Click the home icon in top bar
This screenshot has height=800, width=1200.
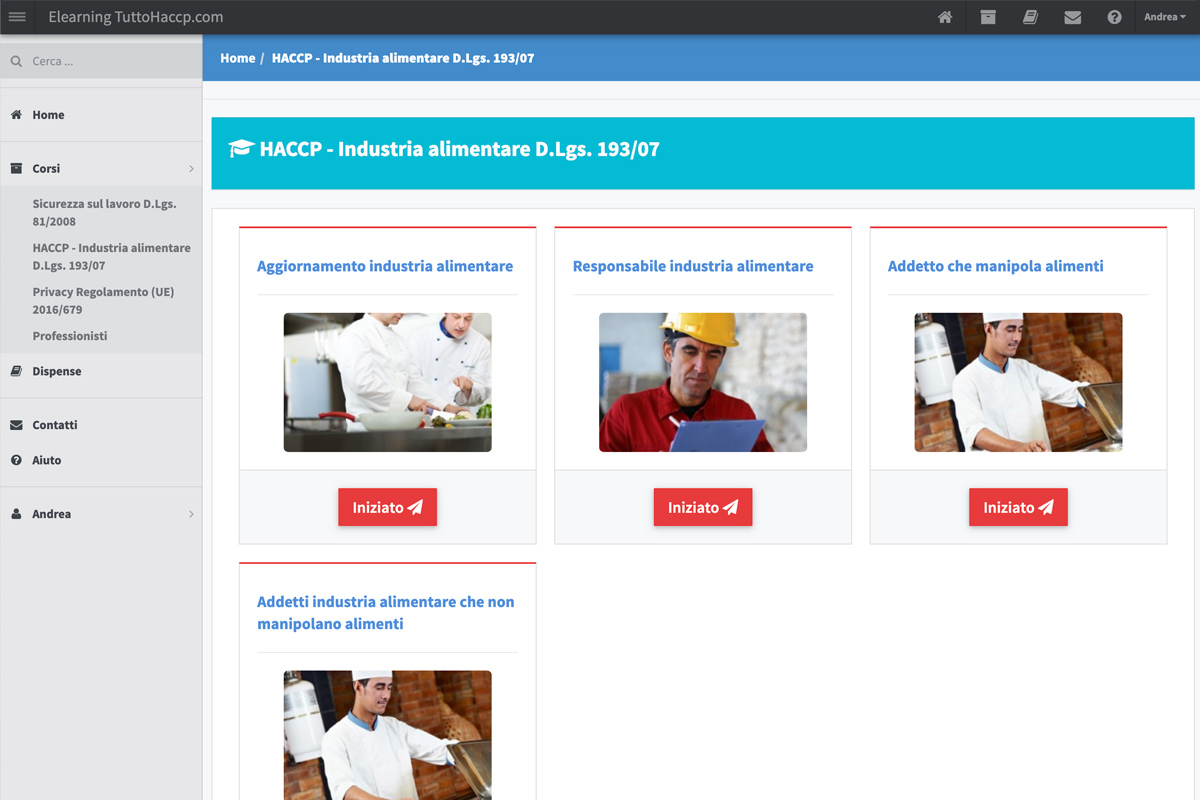pyautogui.click(x=945, y=17)
